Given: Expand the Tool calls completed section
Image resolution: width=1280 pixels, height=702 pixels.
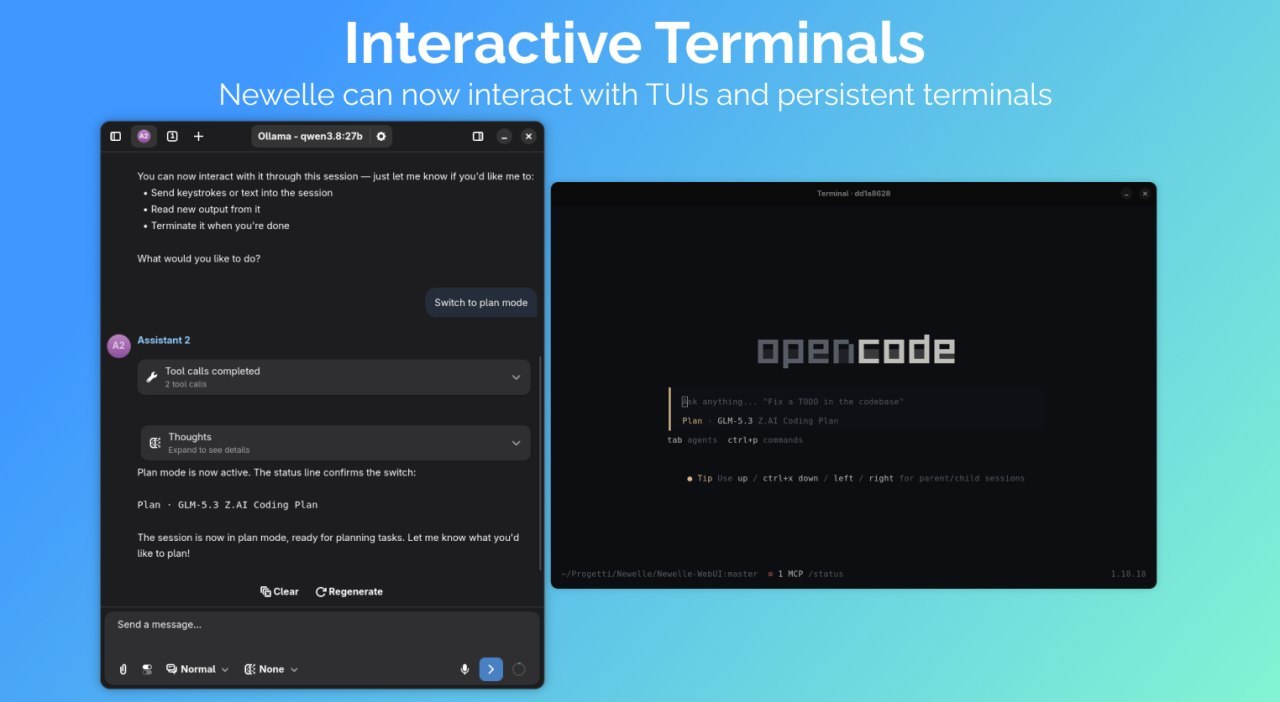Looking at the screenshot, I should pyautogui.click(x=334, y=377).
